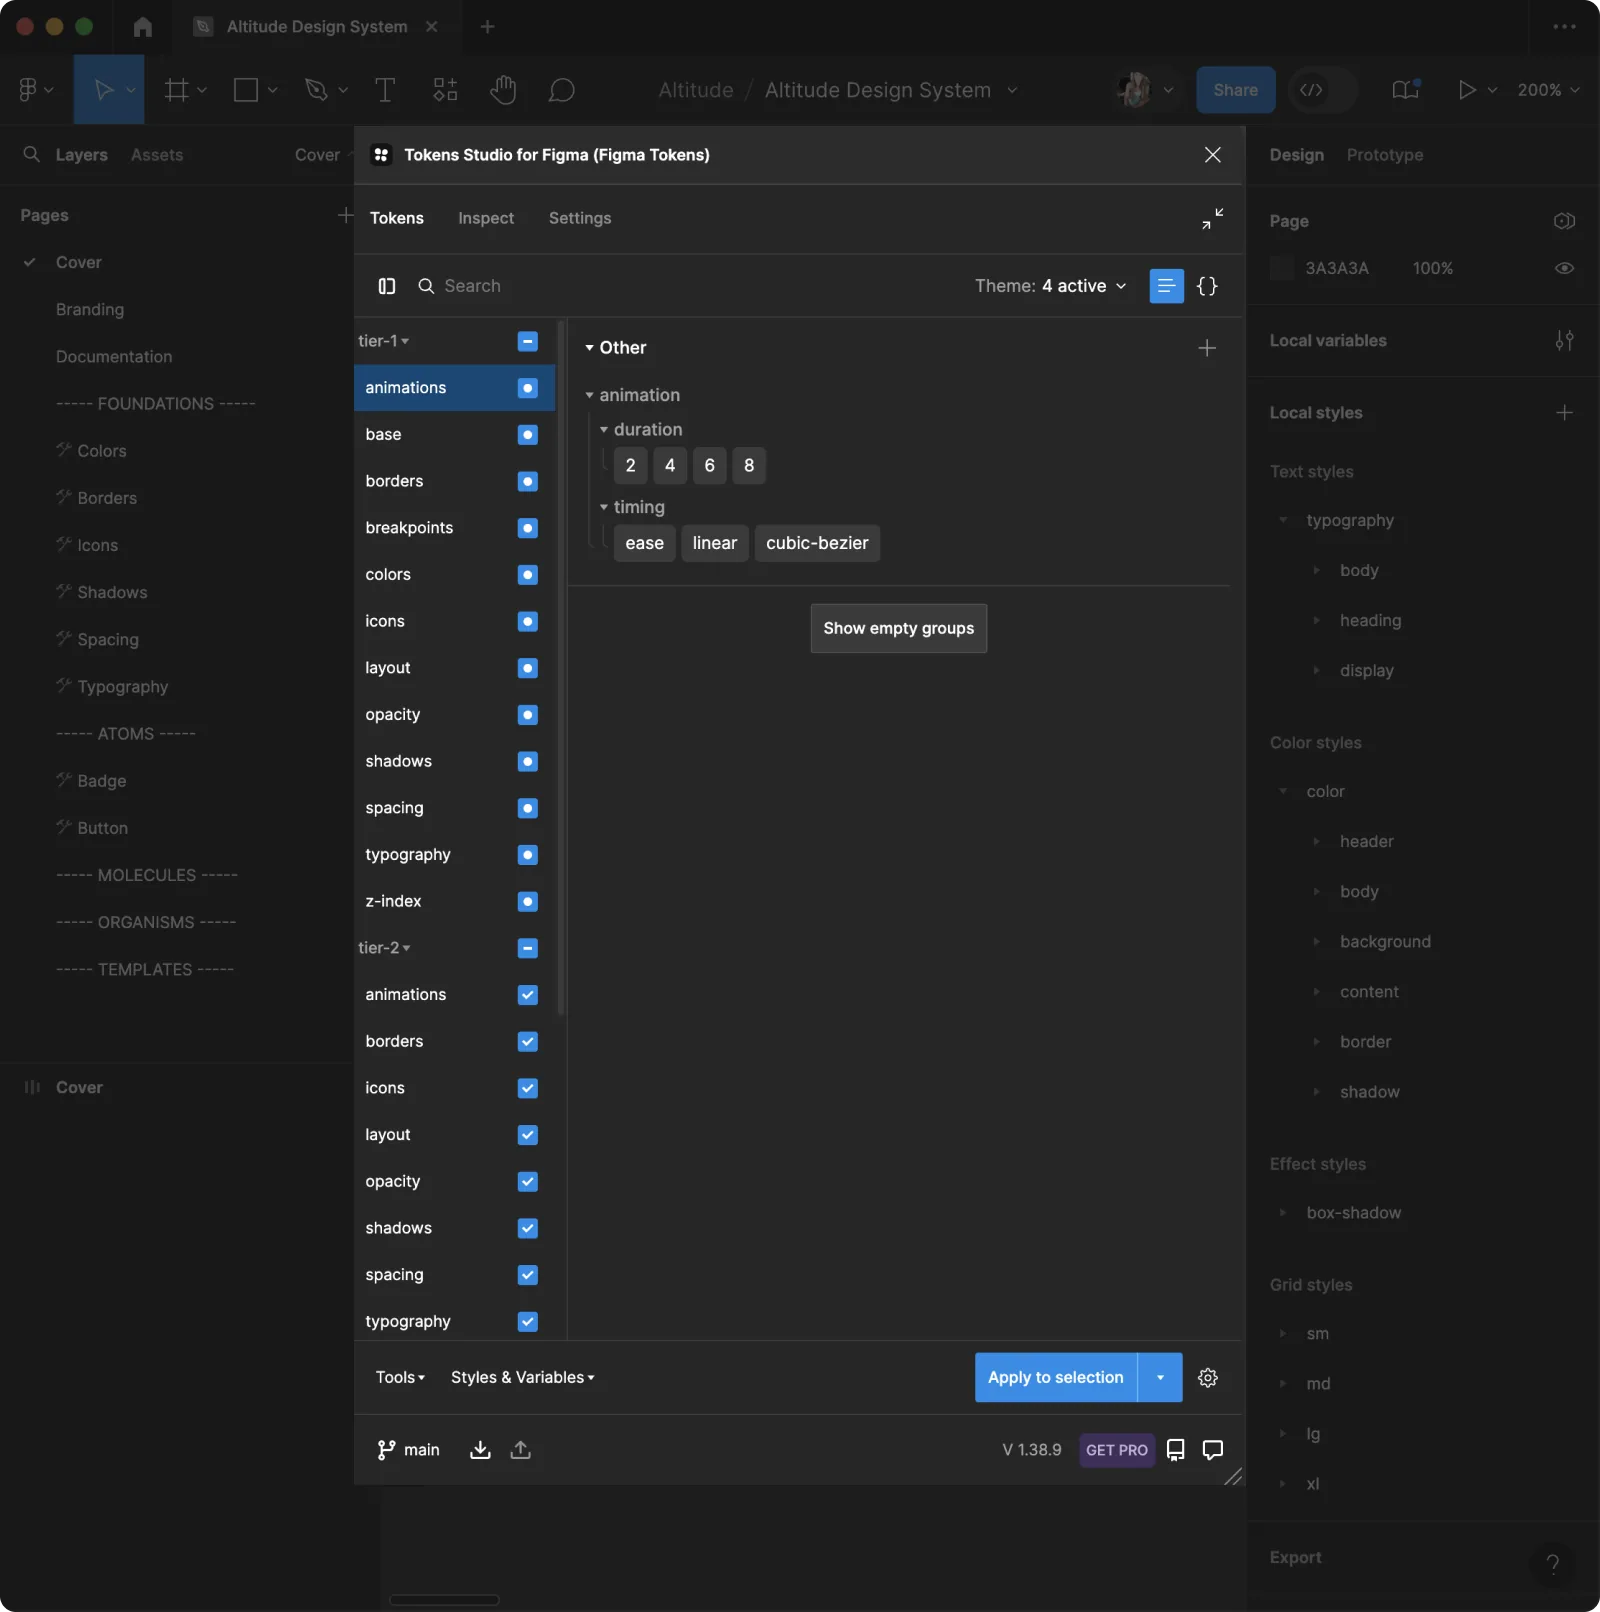This screenshot has width=1600, height=1612.
Task: Open the Assets panel tab
Action: pos(157,155)
